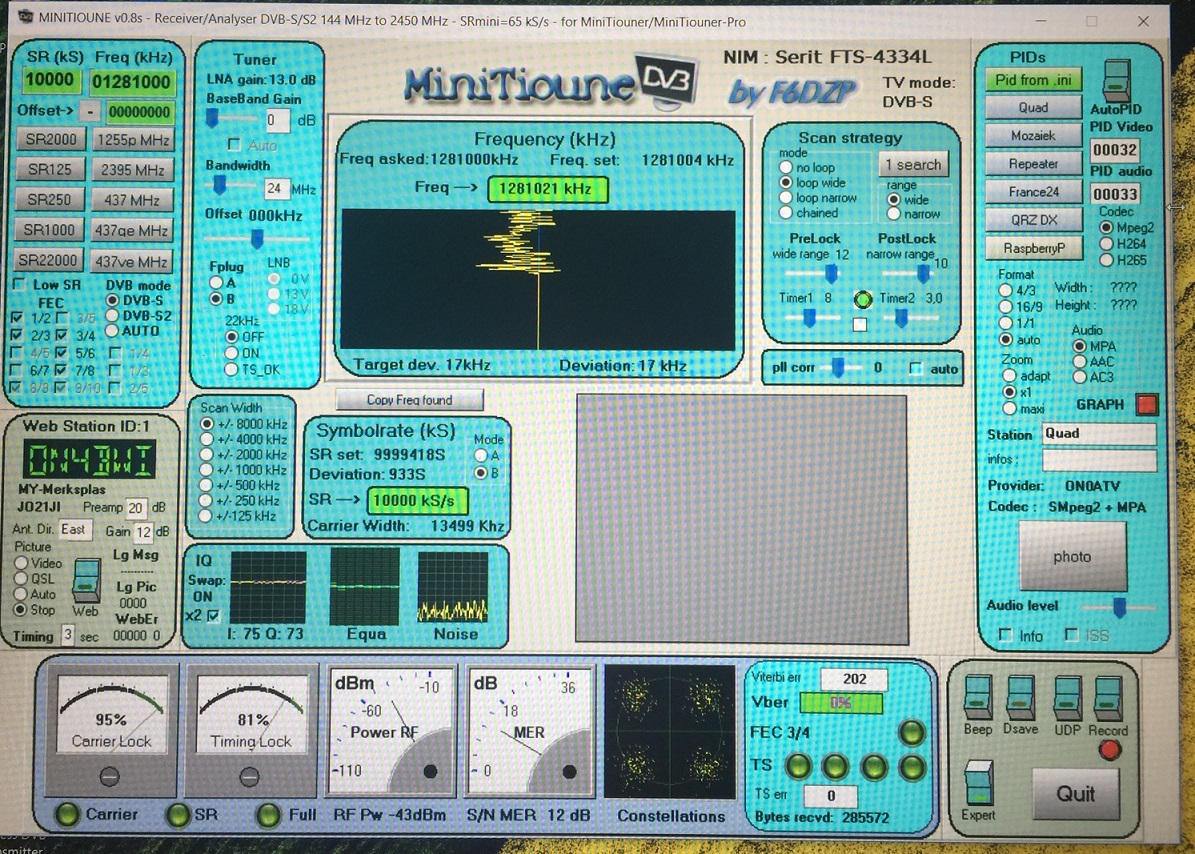The width and height of the screenshot is (1195, 854).
Task: Click the Freq 01281000 input field
Action: 131,82
